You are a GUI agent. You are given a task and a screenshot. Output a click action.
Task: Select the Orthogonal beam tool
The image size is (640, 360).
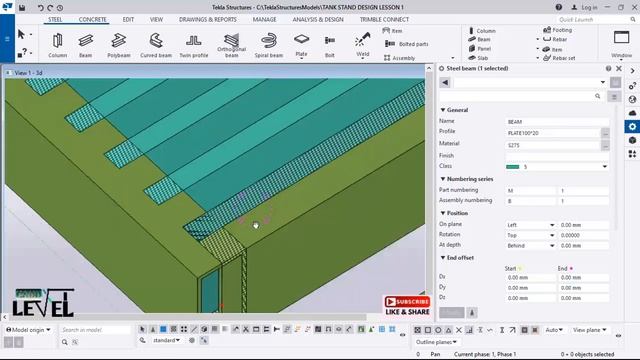[x=231, y=45]
